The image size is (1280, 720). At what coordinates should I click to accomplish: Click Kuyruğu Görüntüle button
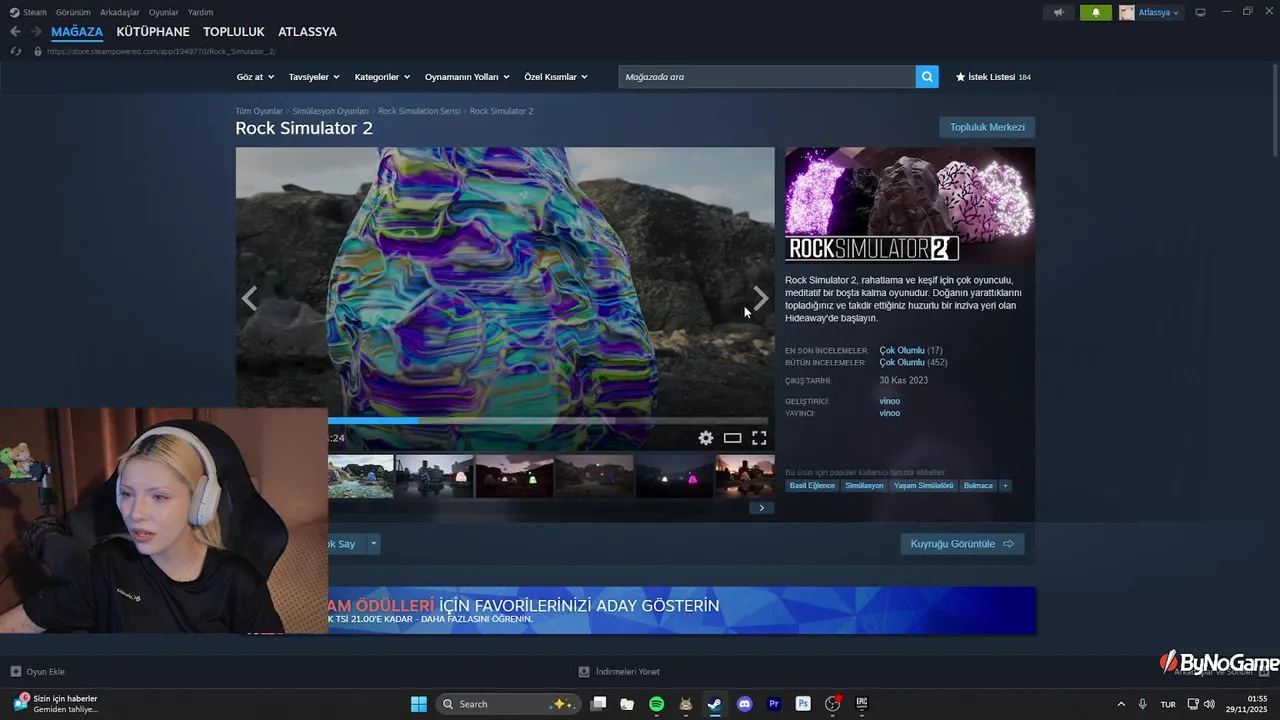click(x=962, y=544)
